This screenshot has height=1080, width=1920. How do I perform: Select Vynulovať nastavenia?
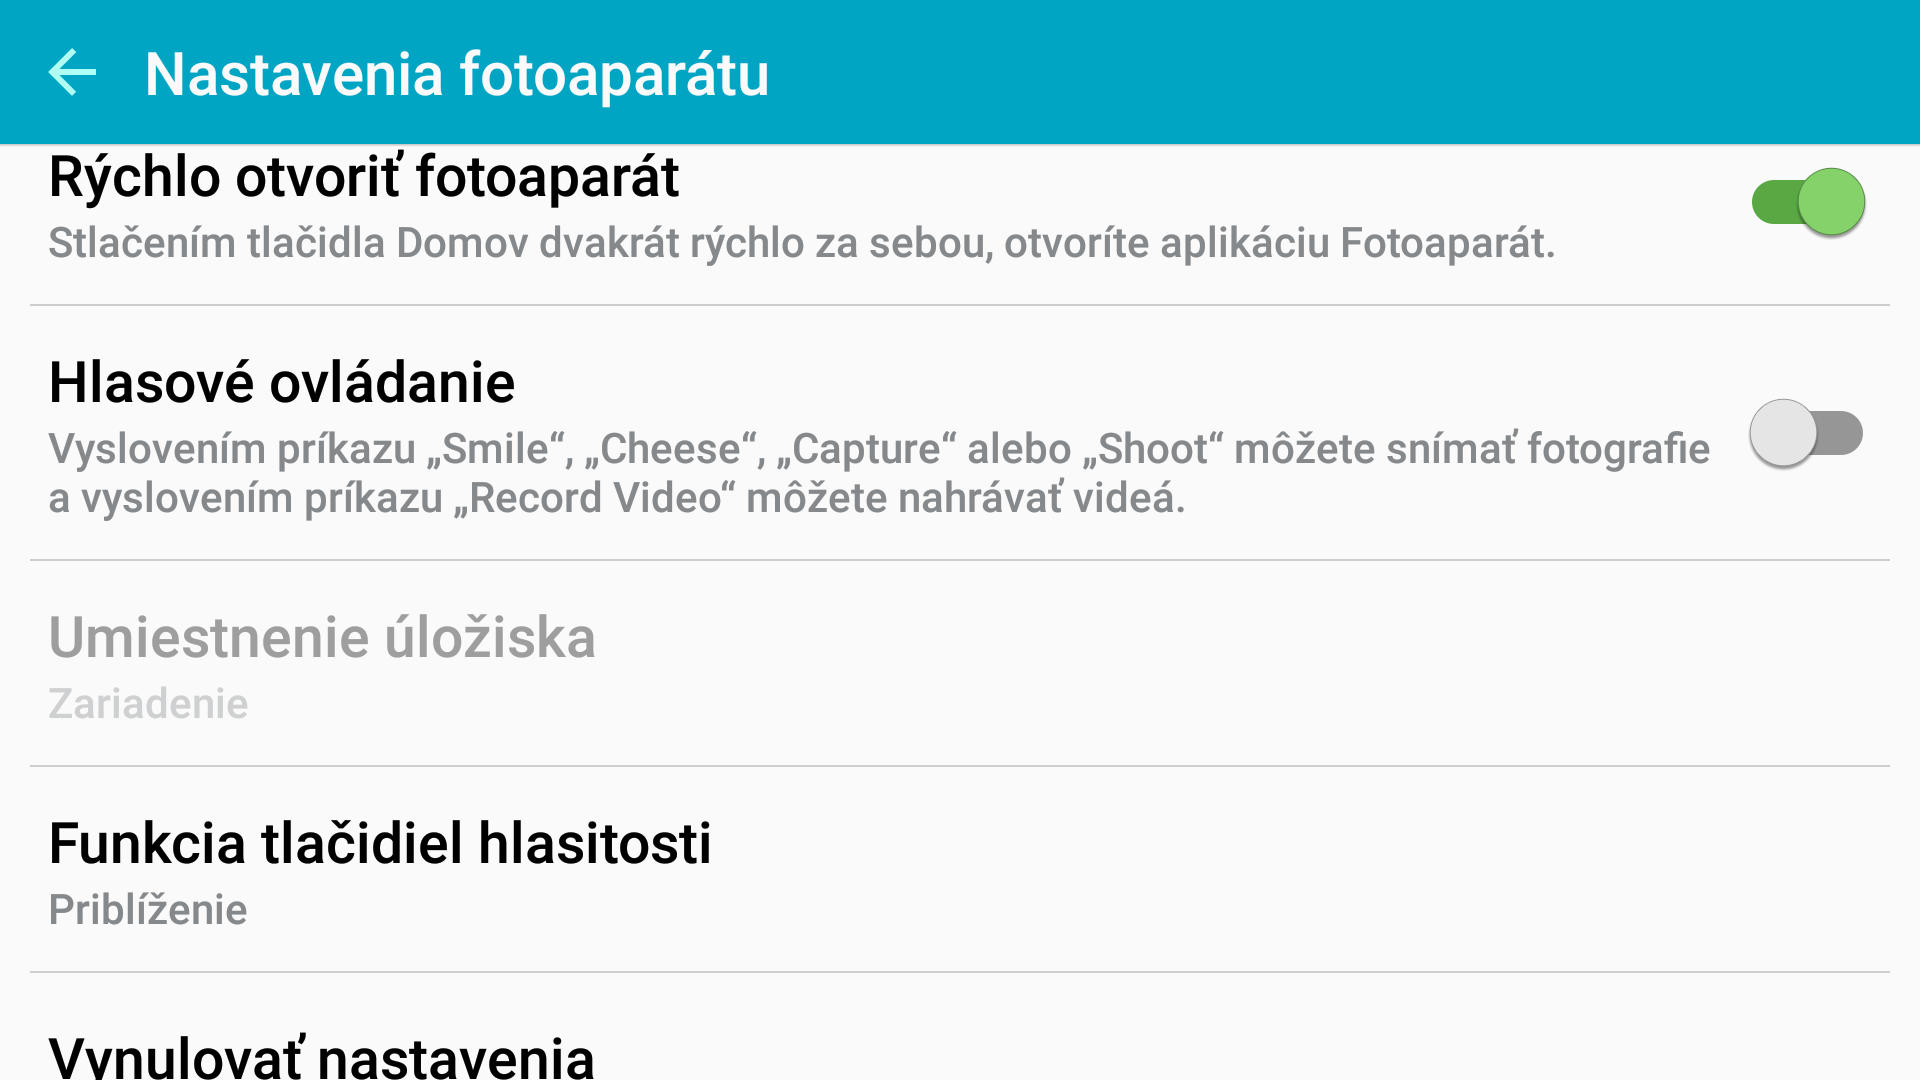(x=960, y=1028)
